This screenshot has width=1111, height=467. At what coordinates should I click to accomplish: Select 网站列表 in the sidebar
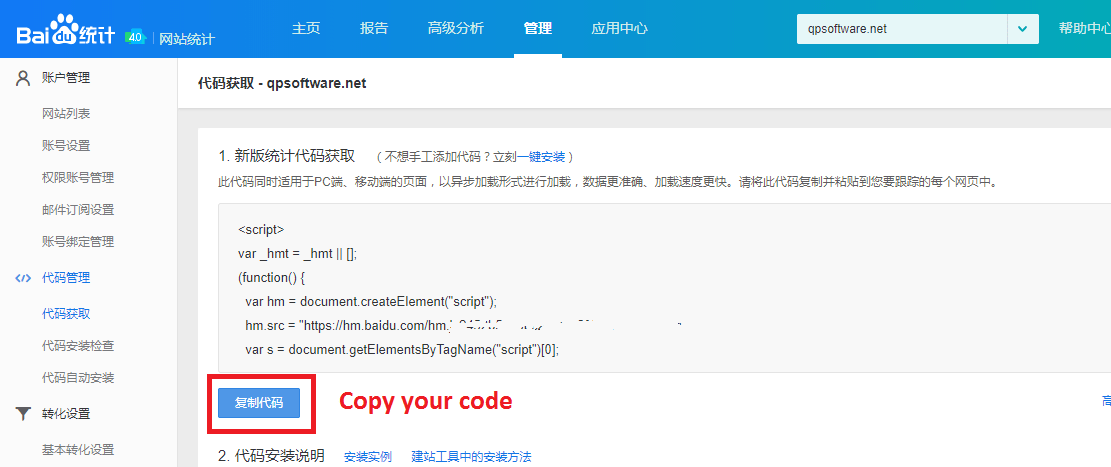66,113
